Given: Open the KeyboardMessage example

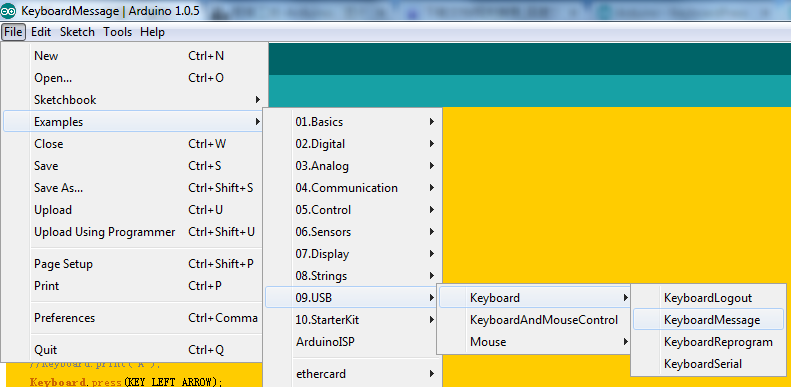Looking at the screenshot, I should coord(708,320).
